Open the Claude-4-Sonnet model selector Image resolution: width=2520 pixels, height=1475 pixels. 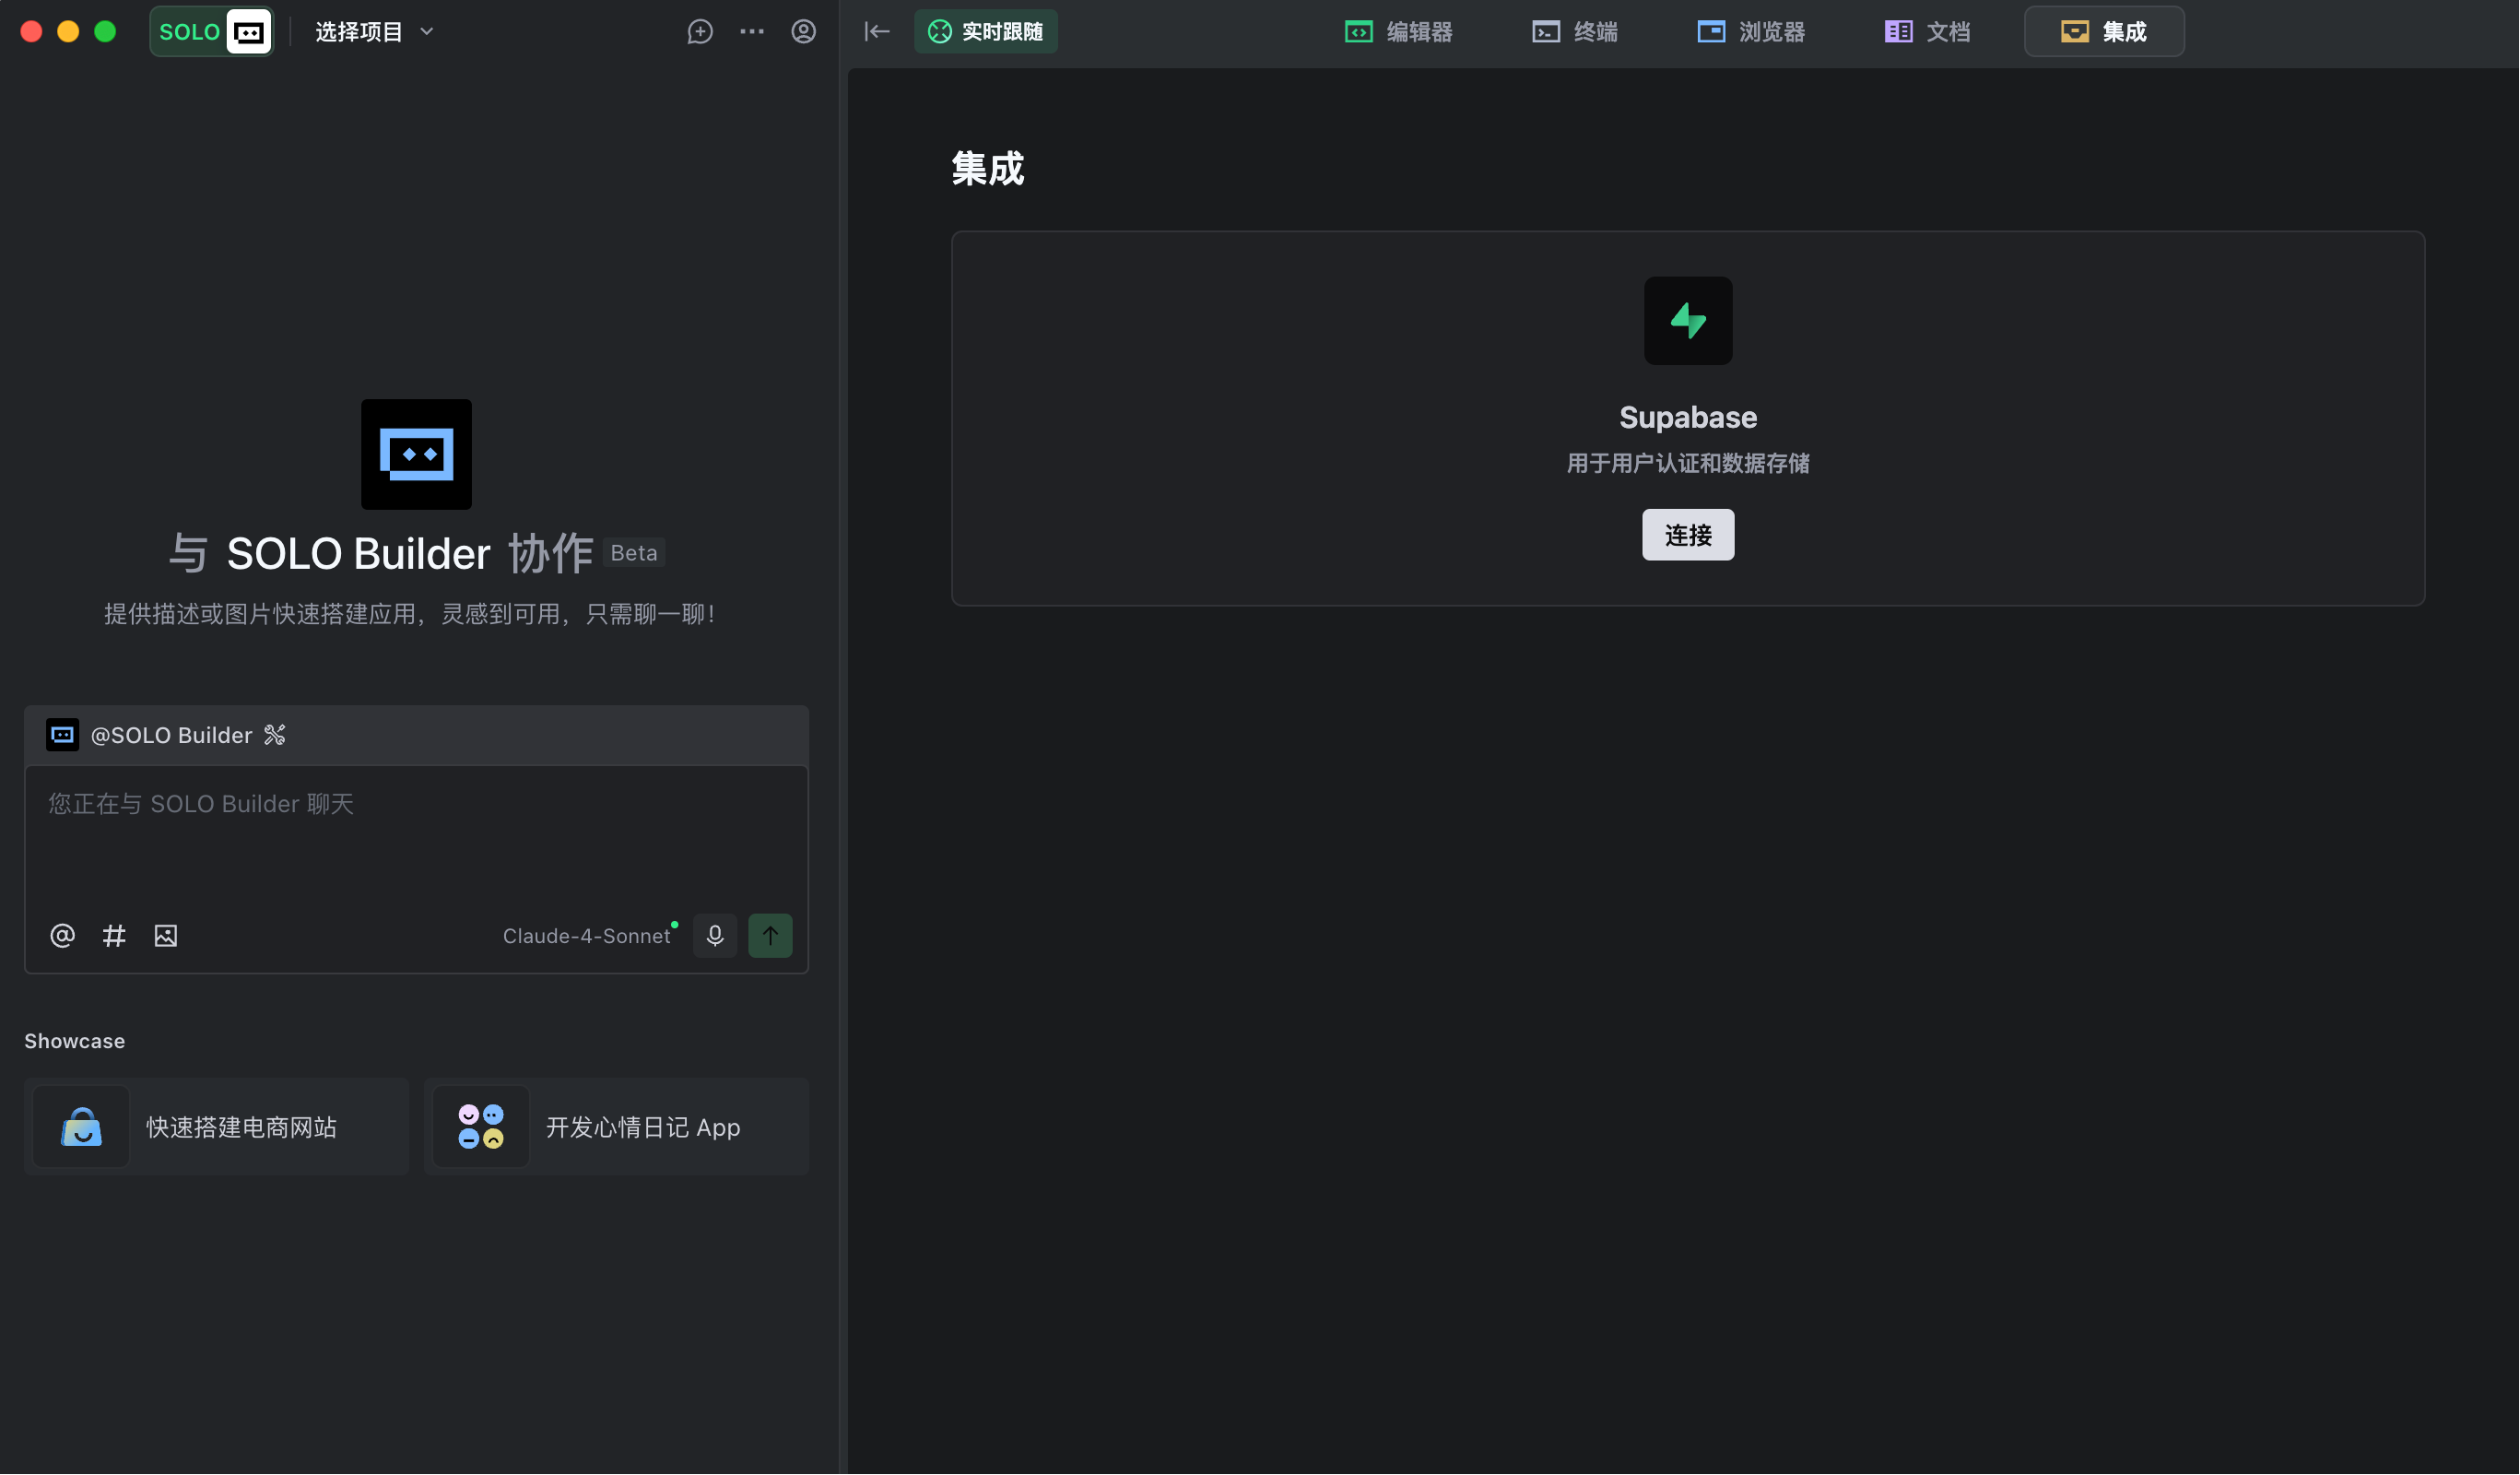(x=587, y=936)
